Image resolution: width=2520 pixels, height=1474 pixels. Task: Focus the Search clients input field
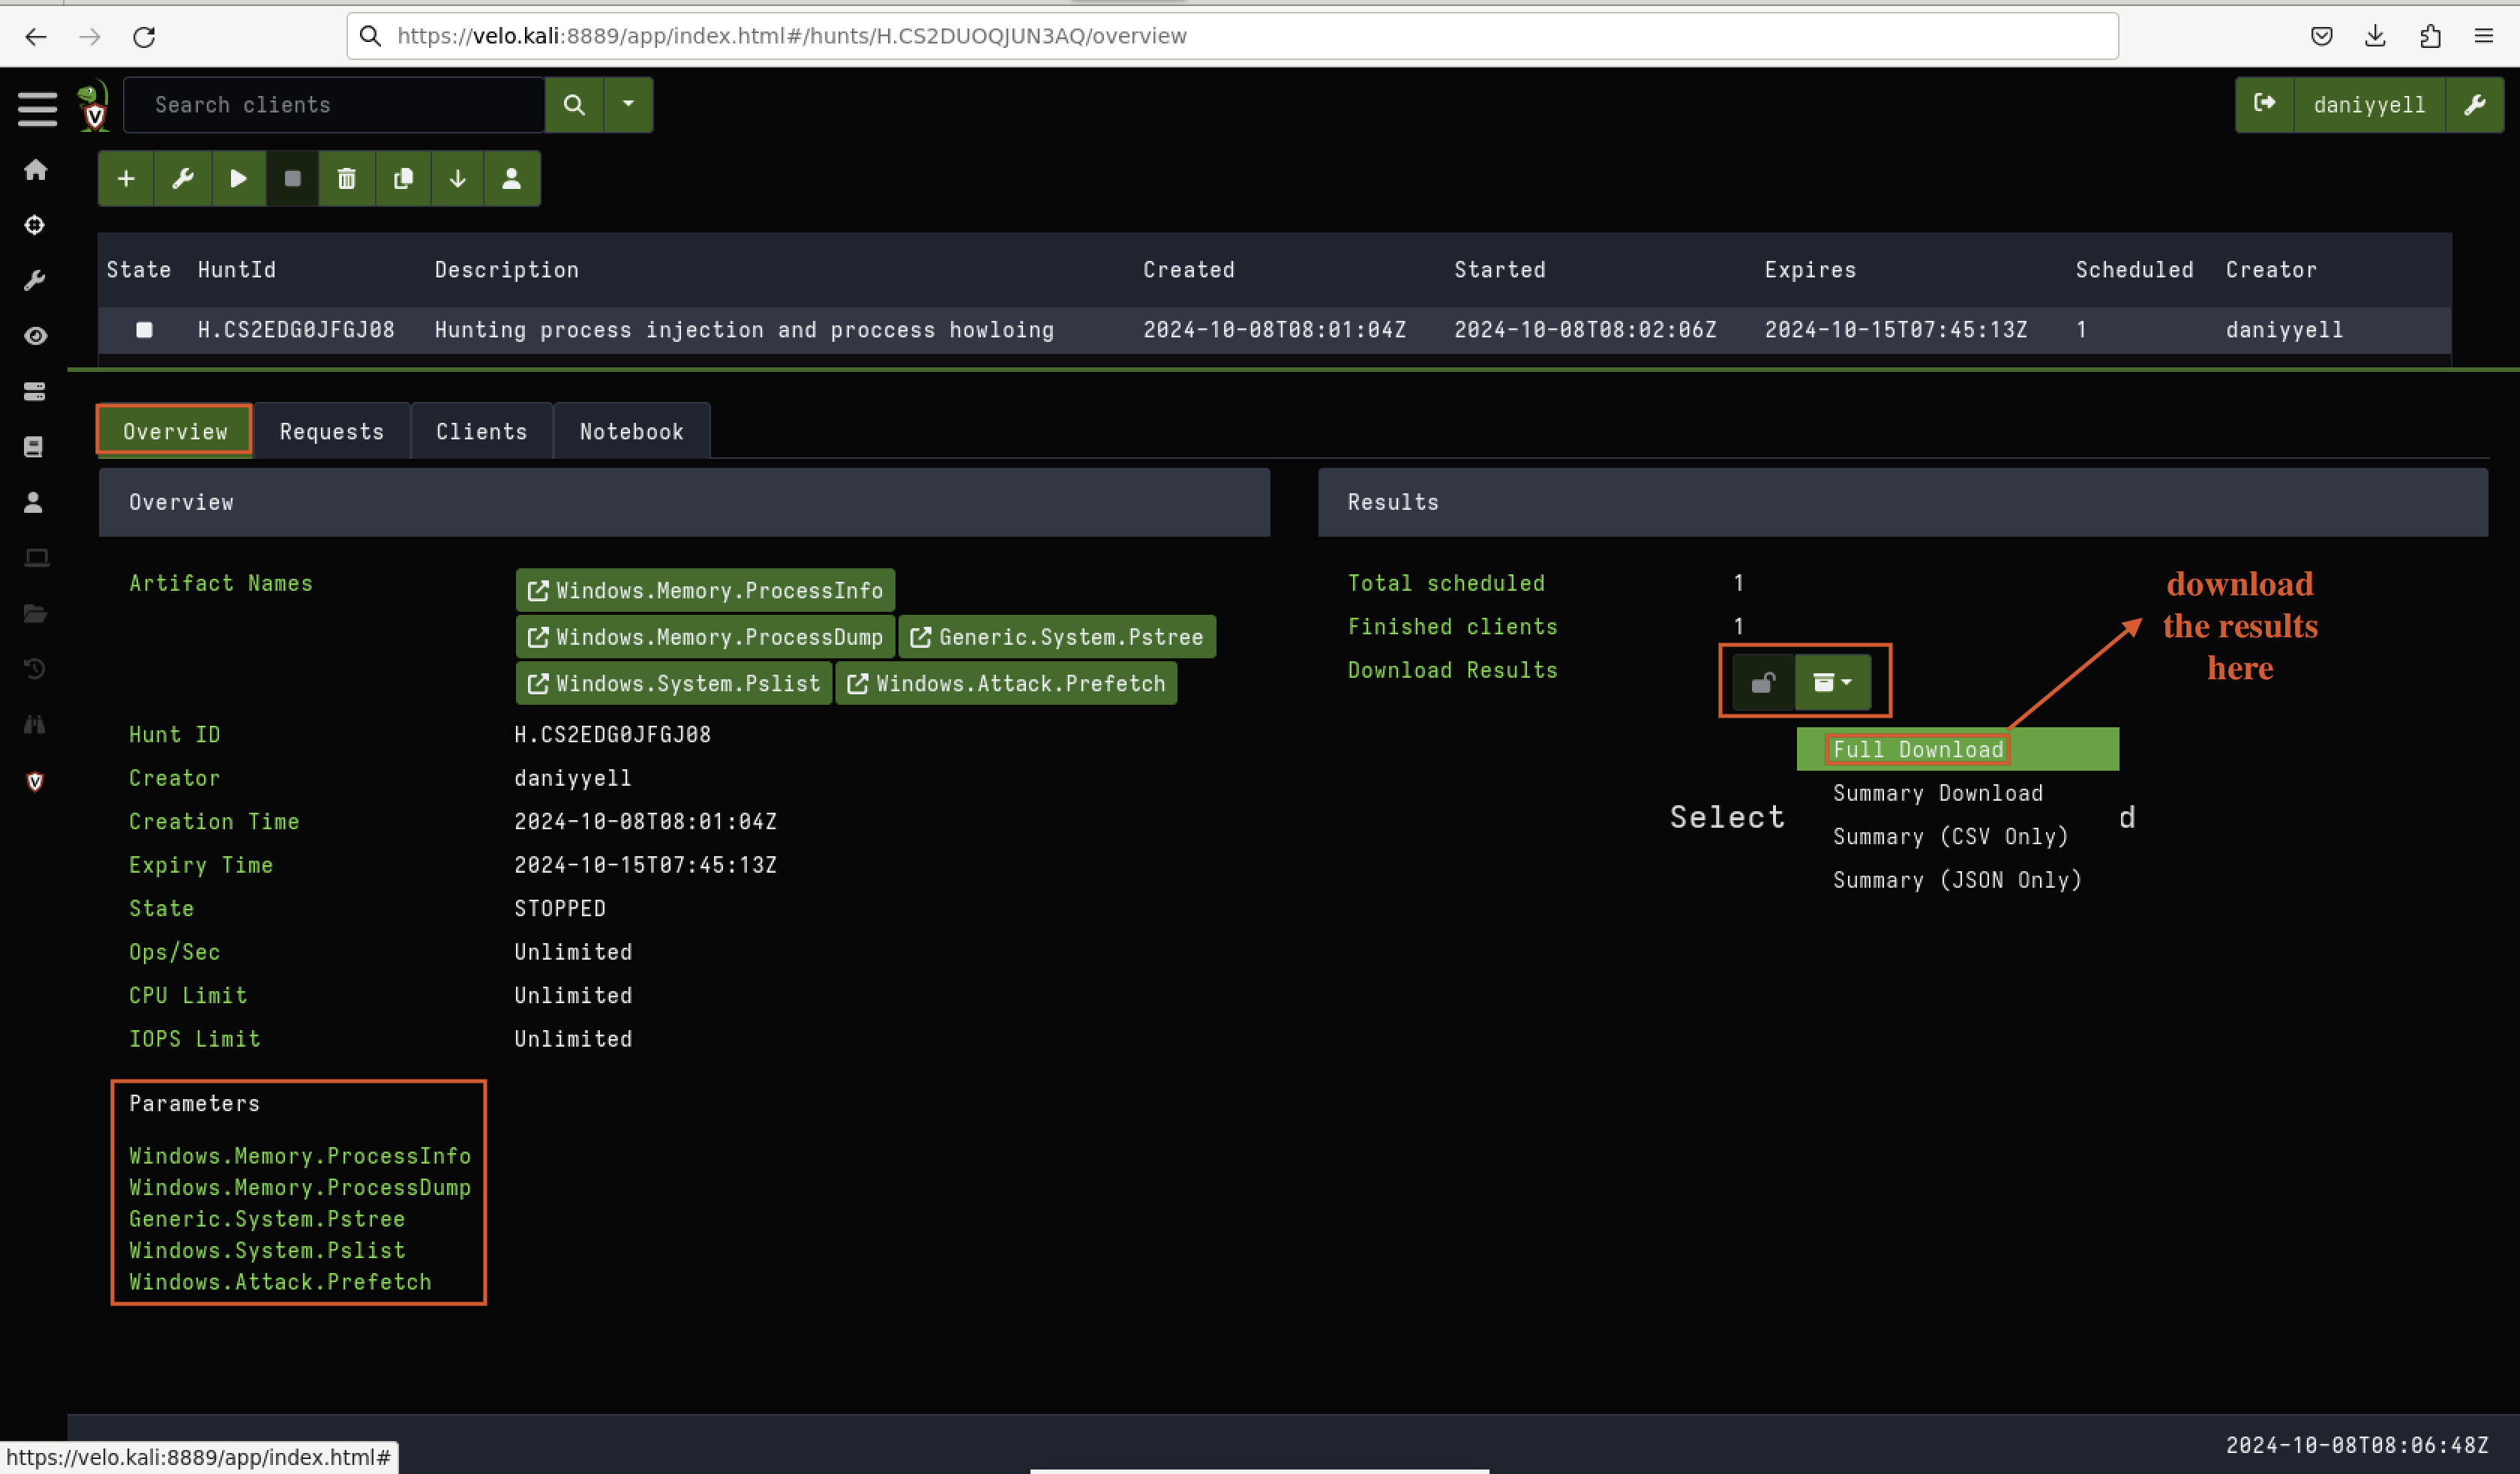(334, 104)
